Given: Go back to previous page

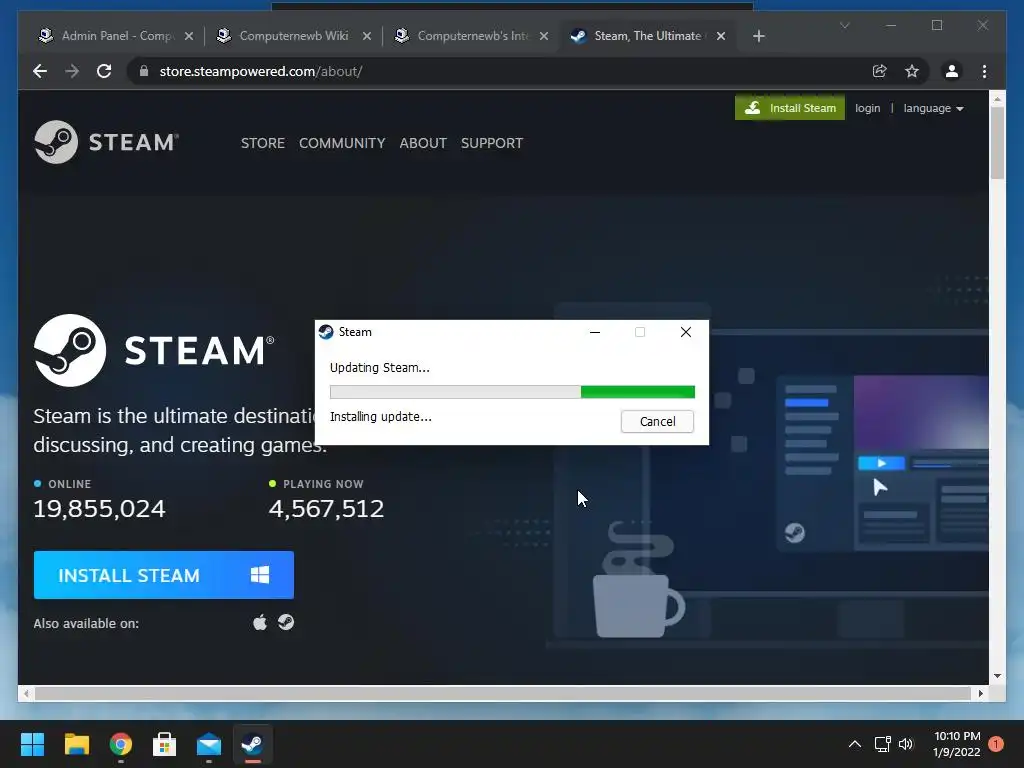Looking at the screenshot, I should pyautogui.click(x=40, y=71).
